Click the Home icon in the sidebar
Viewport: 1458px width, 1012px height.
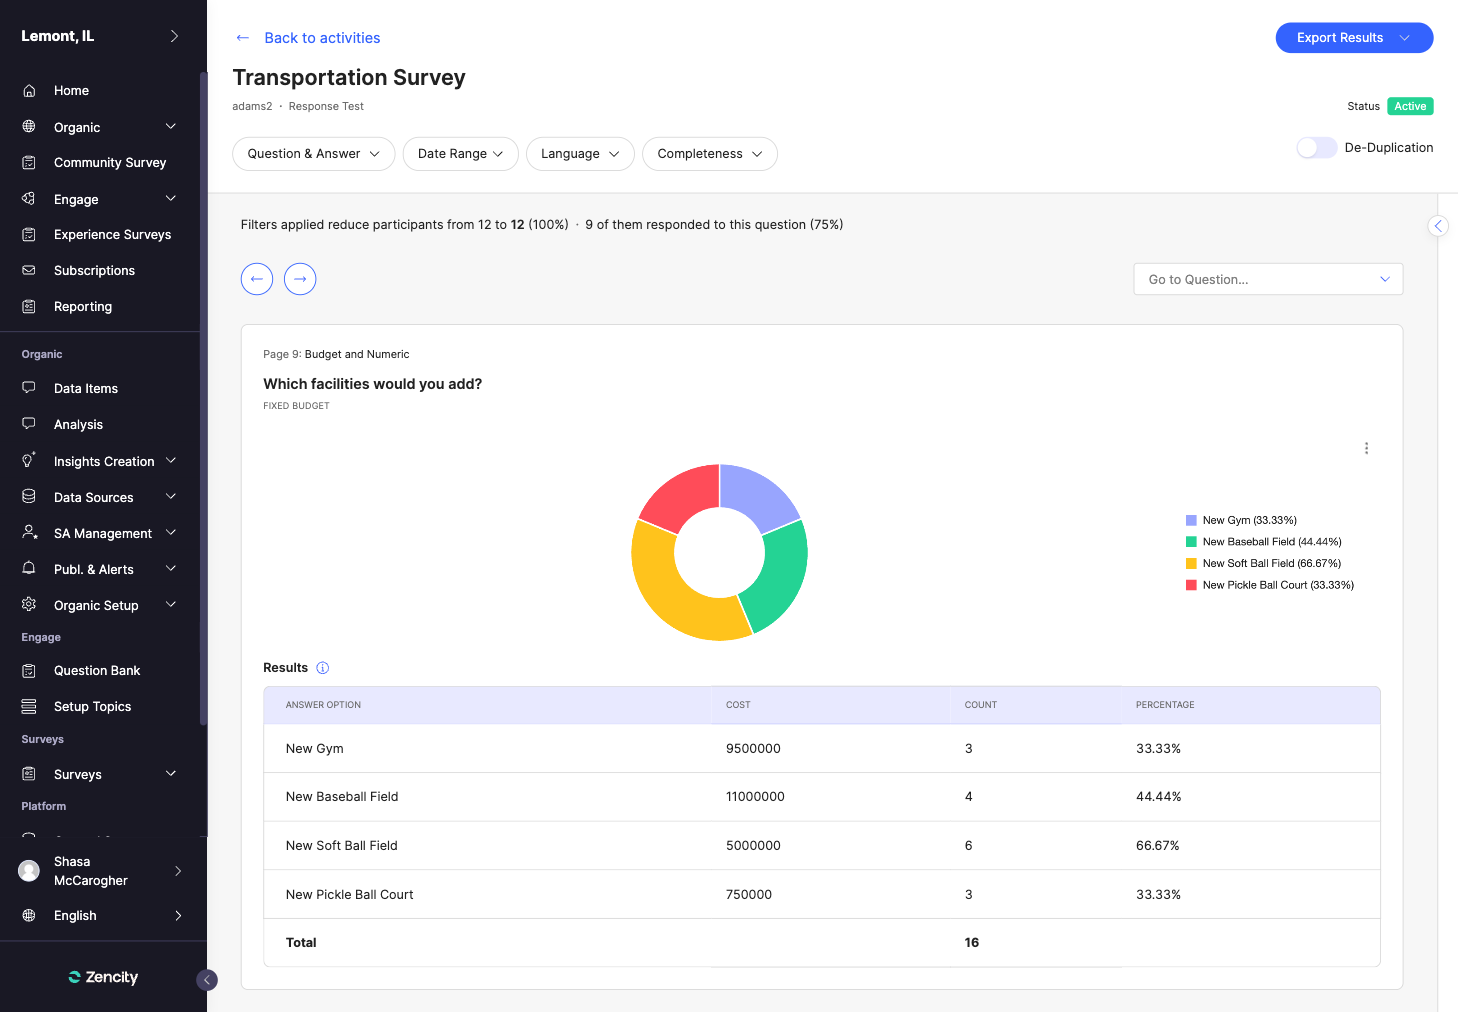29,91
